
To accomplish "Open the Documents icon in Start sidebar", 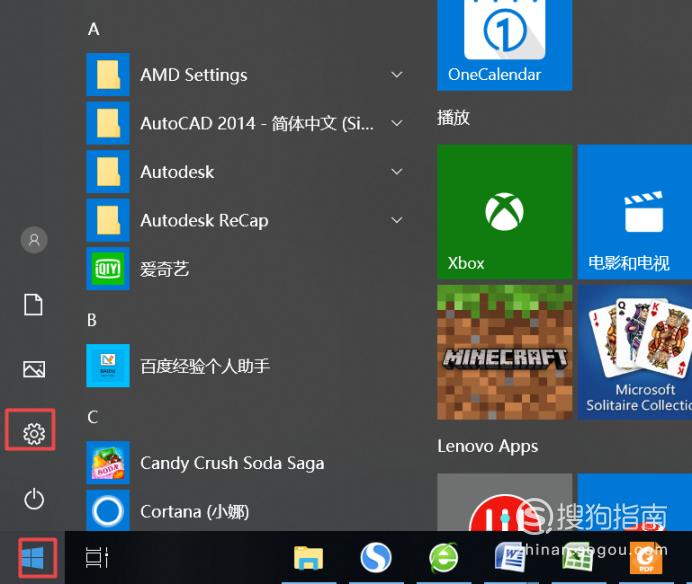I will 33,305.
